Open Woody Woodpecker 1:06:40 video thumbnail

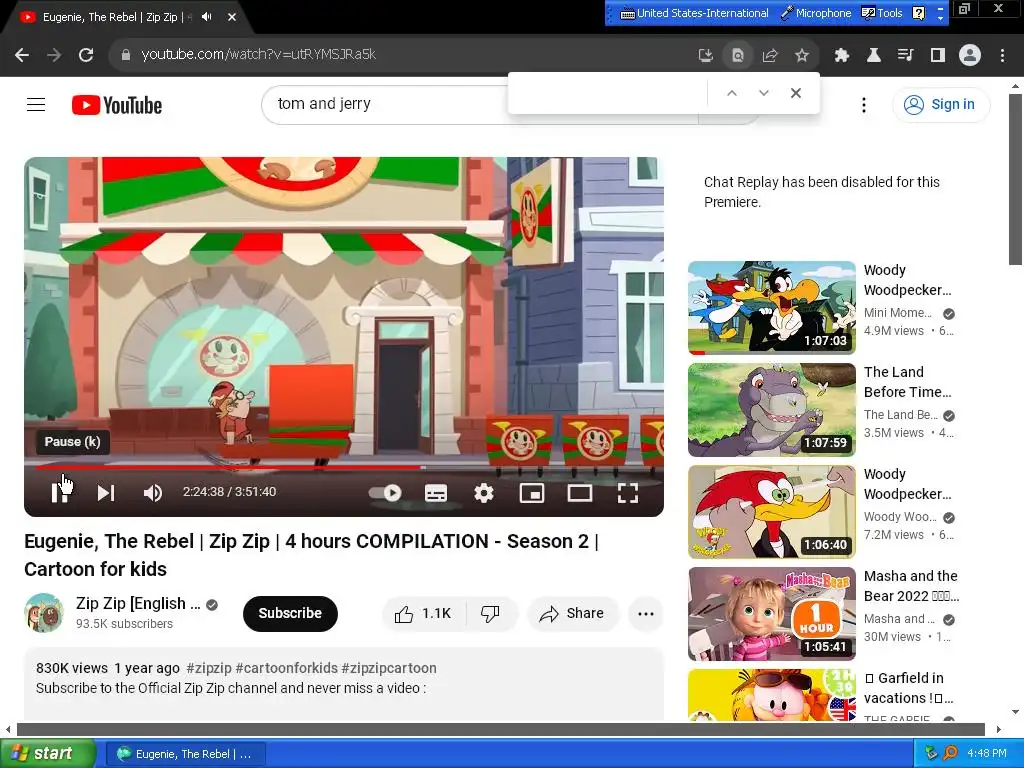pos(772,511)
